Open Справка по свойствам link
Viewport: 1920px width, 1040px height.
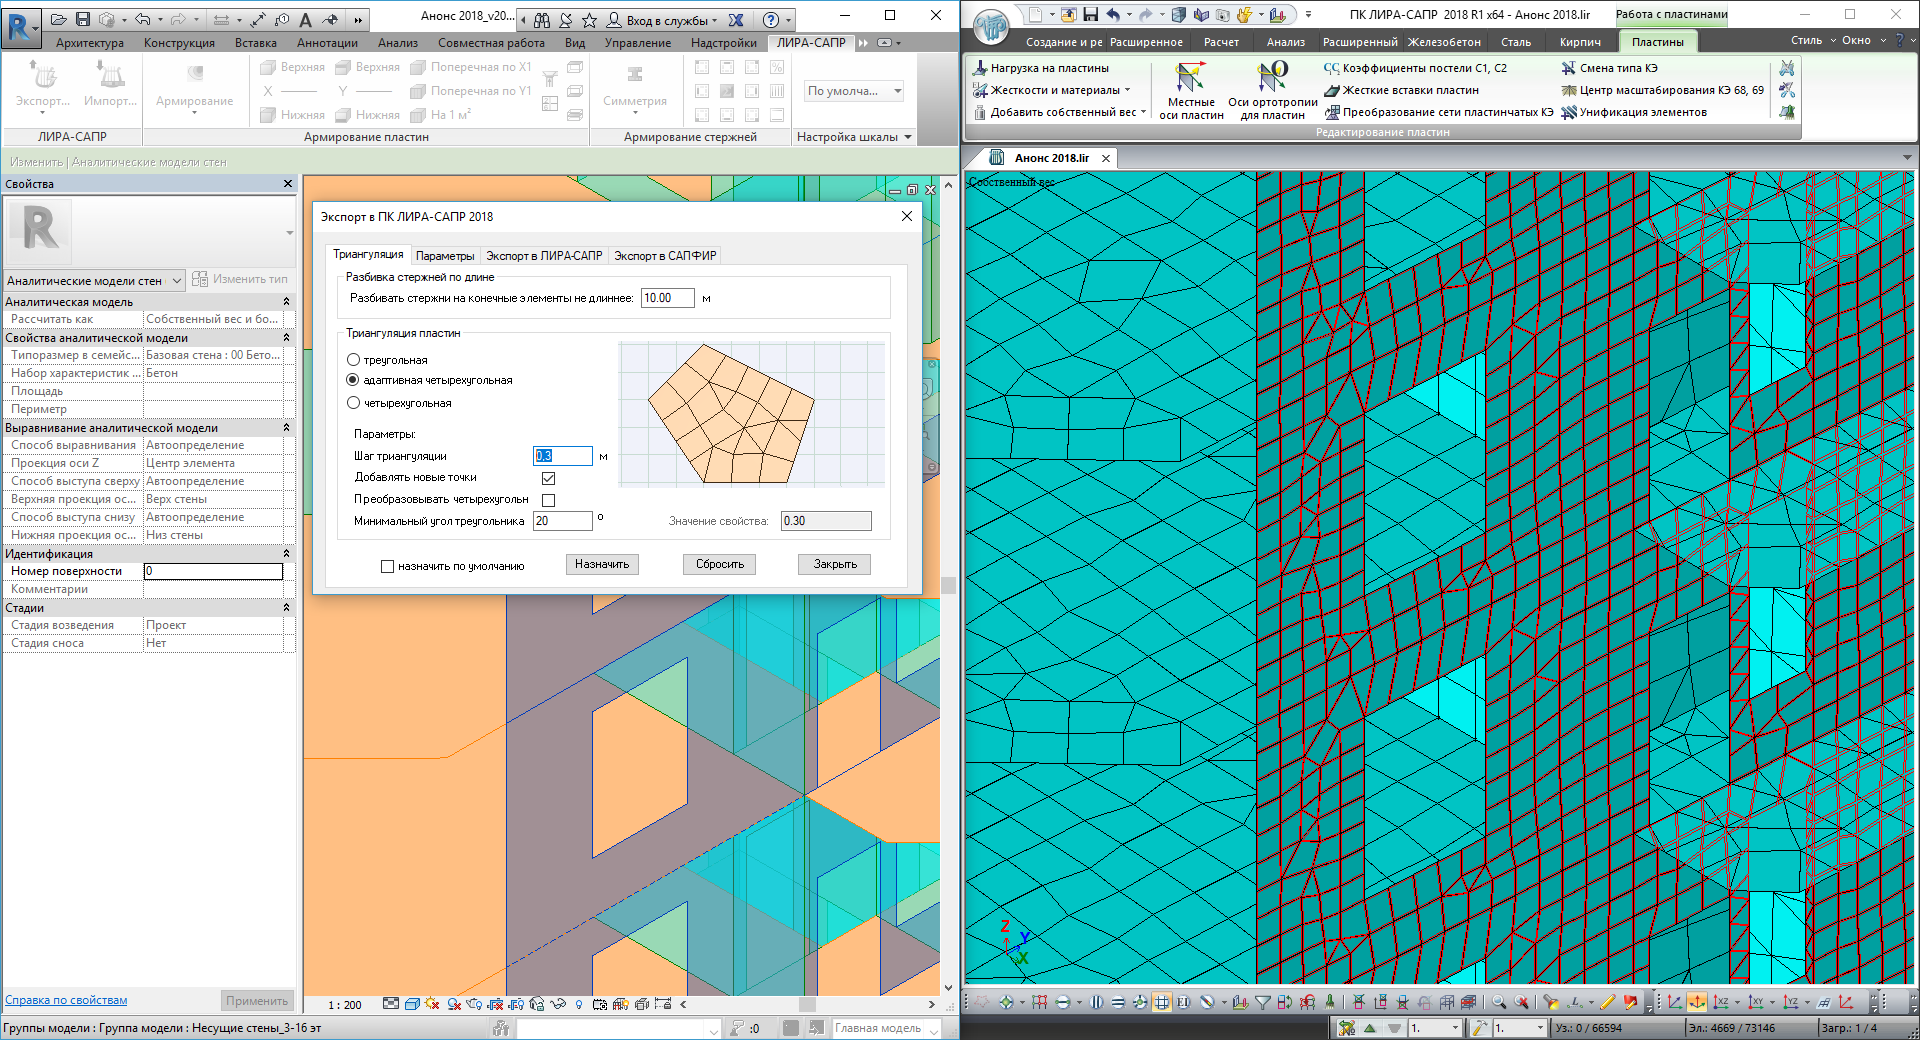pyautogui.click(x=66, y=1000)
